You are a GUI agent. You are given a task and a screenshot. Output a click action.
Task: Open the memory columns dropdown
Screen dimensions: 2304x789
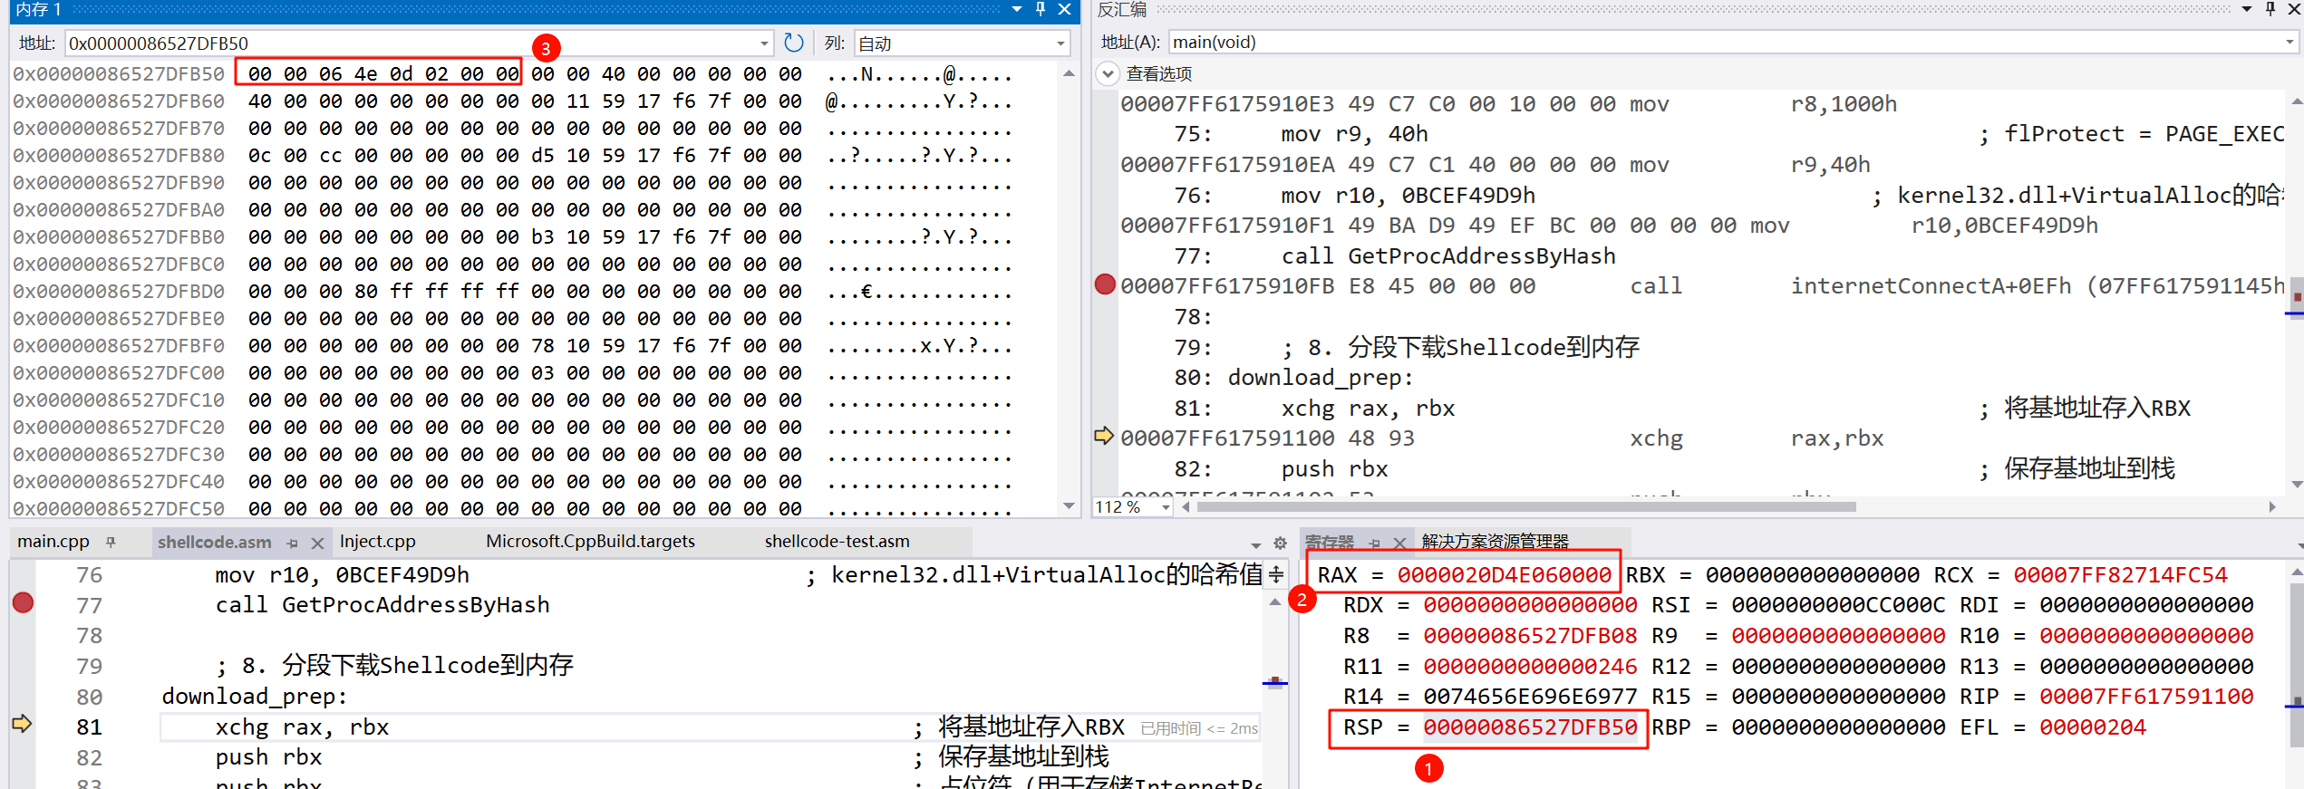(x=1060, y=44)
